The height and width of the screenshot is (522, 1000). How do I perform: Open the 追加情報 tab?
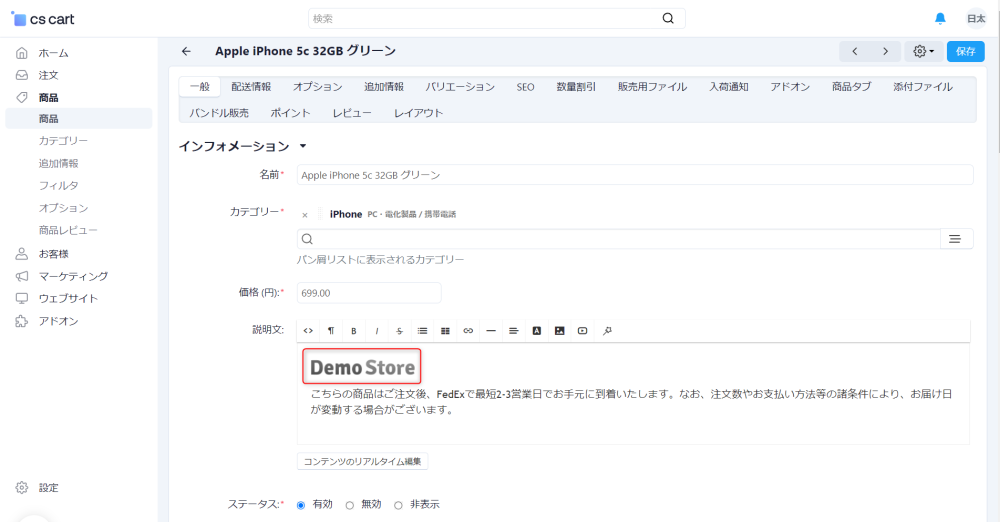pos(384,87)
